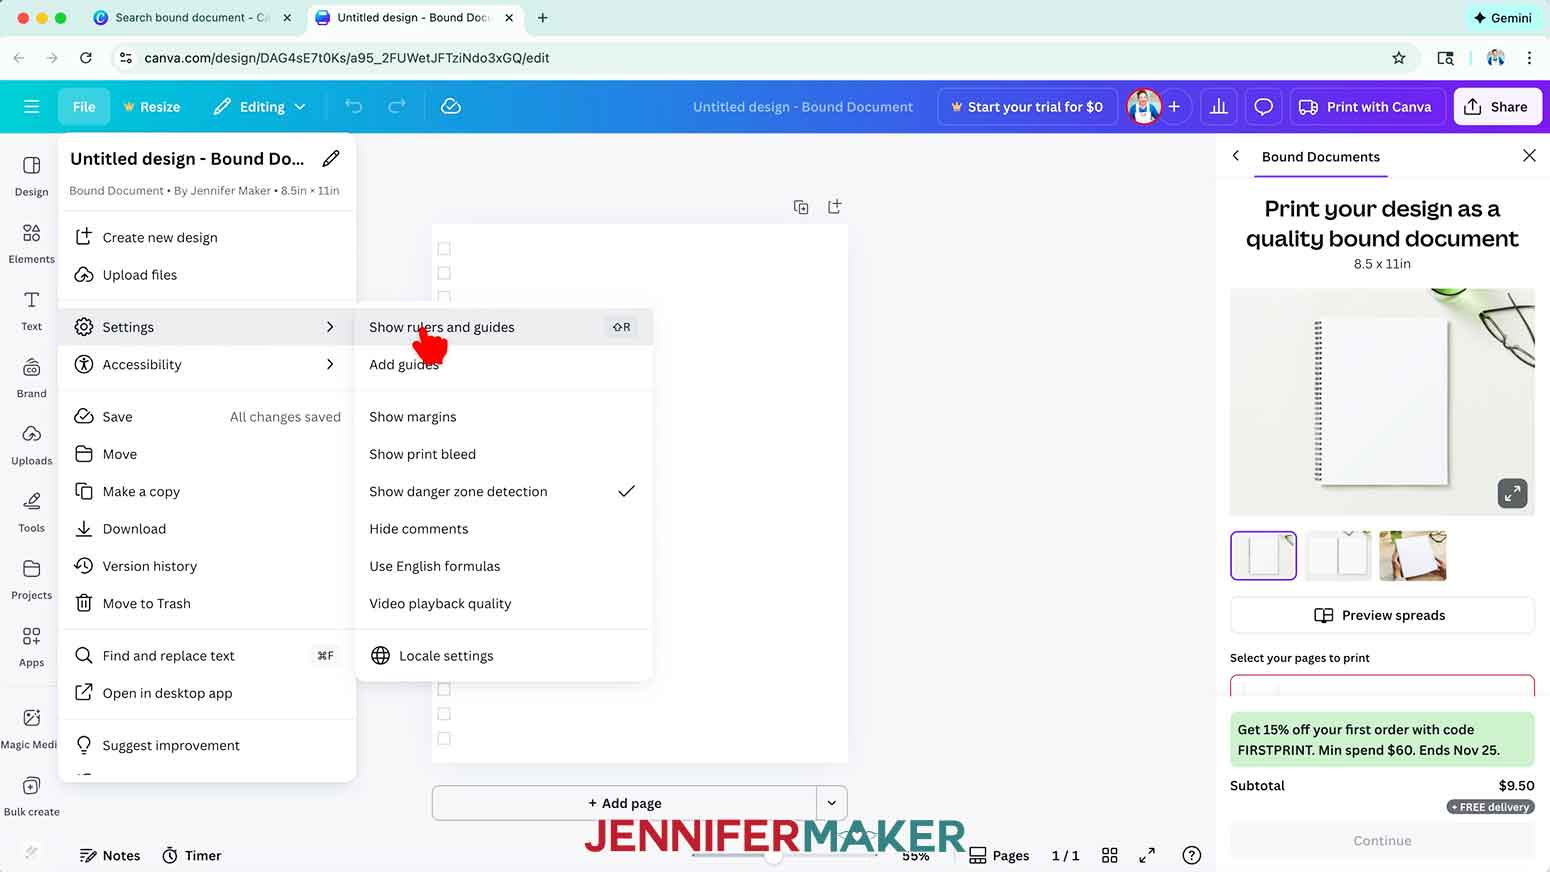Toggle Show margins option

click(x=503, y=417)
